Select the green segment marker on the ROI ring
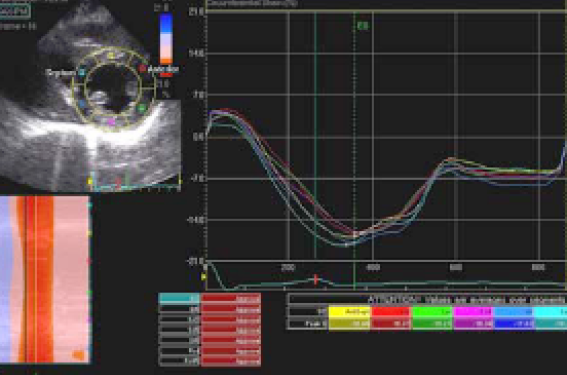Viewport: 567px width, 375px height. click(x=142, y=107)
